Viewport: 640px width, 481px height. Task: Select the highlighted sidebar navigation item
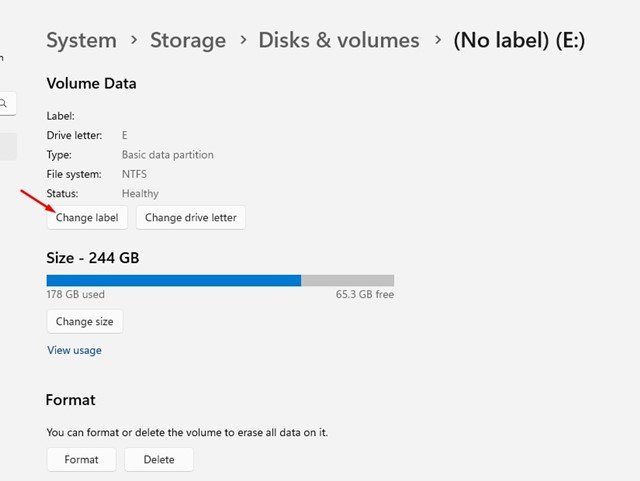click(7, 148)
